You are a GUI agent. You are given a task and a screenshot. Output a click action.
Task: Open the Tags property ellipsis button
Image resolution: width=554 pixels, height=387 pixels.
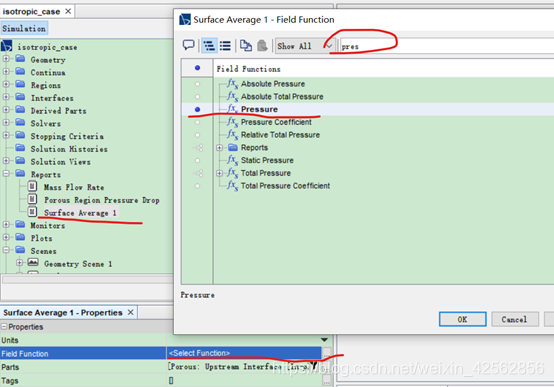(x=327, y=380)
